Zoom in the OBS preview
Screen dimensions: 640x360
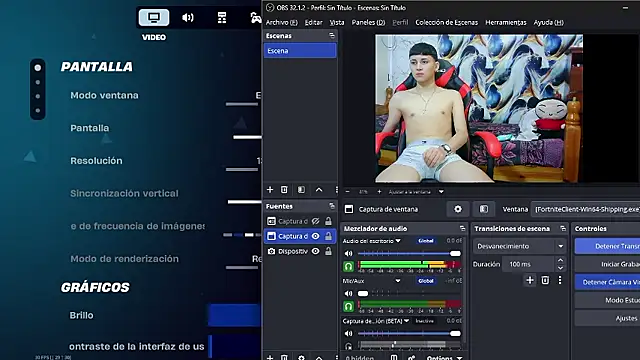coord(379,192)
